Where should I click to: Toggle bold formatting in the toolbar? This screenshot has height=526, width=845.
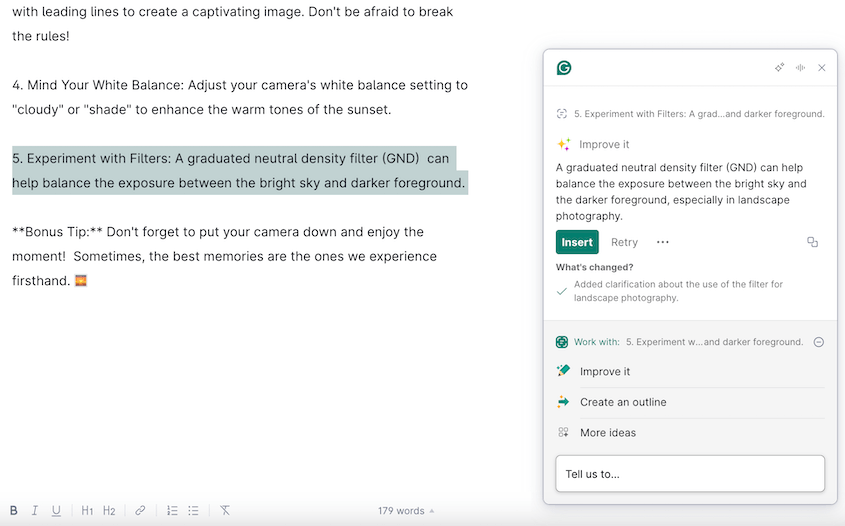[14, 510]
